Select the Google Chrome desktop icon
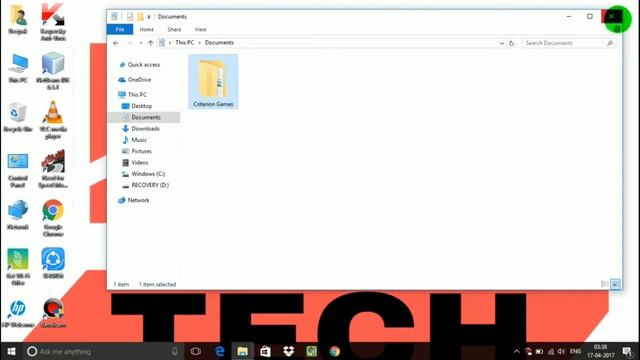This screenshot has height=360, width=640. pos(53,218)
